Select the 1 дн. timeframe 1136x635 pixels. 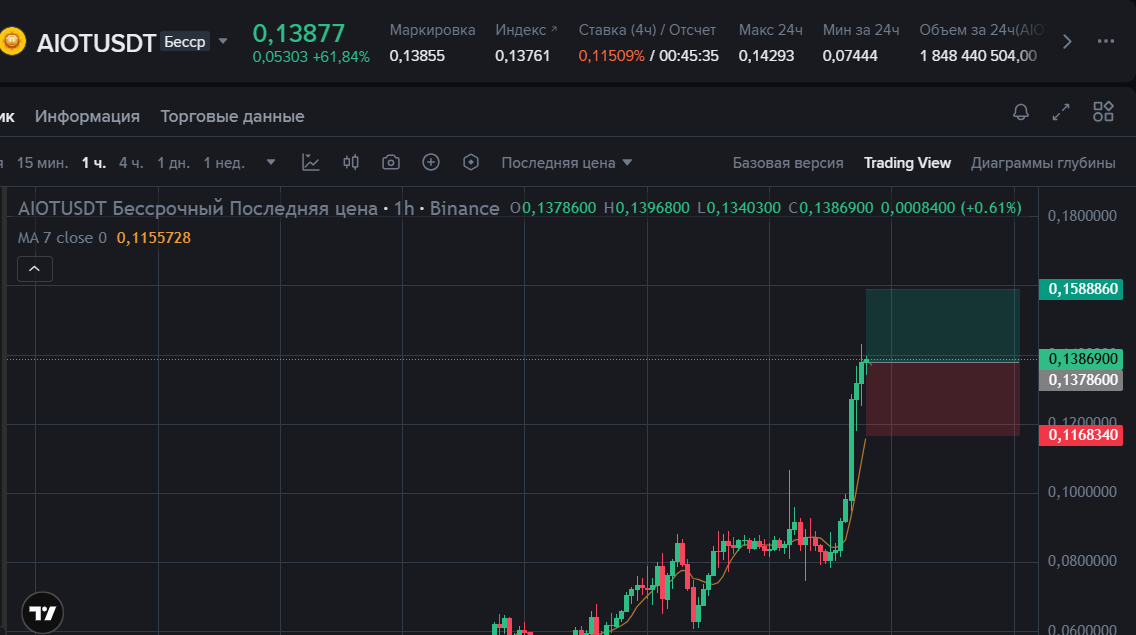pyautogui.click(x=173, y=163)
